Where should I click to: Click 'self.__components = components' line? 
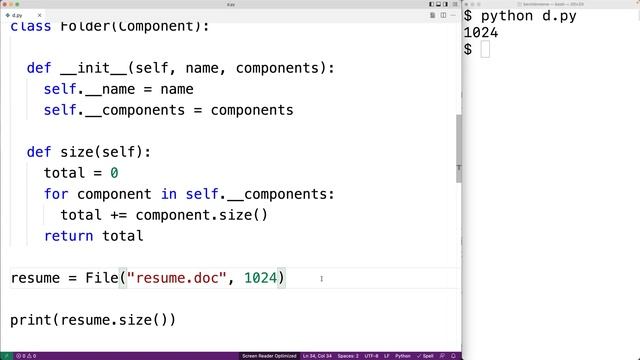(169, 110)
